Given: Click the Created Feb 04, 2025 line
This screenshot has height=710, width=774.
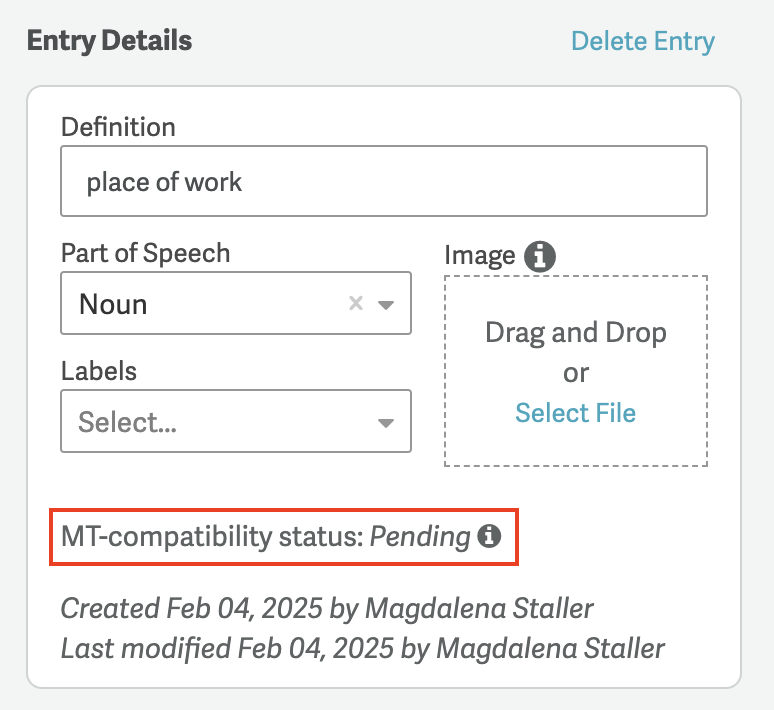Looking at the screenshot, I should (327, 608).
